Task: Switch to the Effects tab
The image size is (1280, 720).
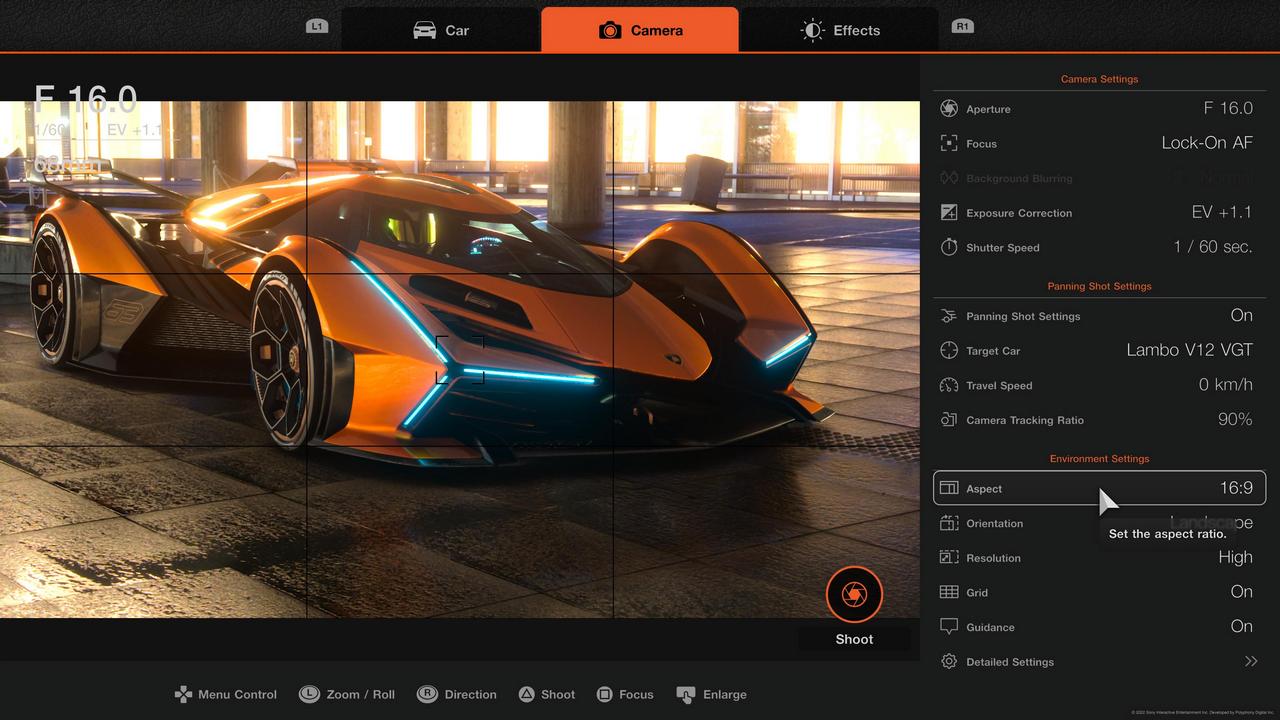Action: 840,30
